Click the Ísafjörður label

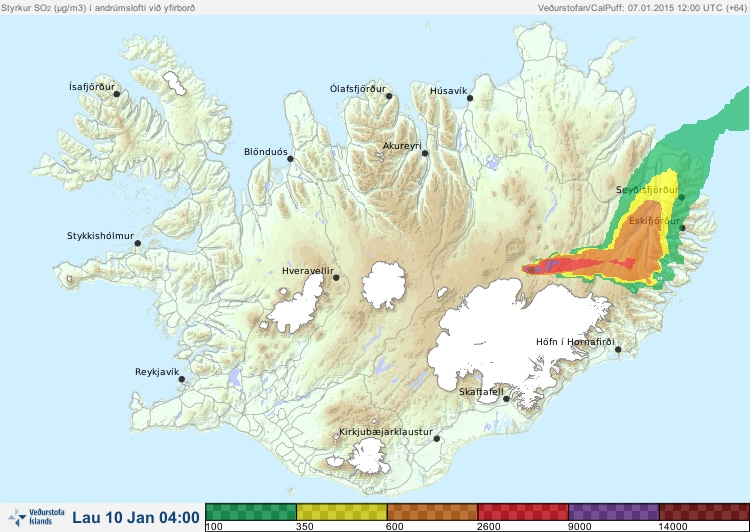click(x=92, y=87)
